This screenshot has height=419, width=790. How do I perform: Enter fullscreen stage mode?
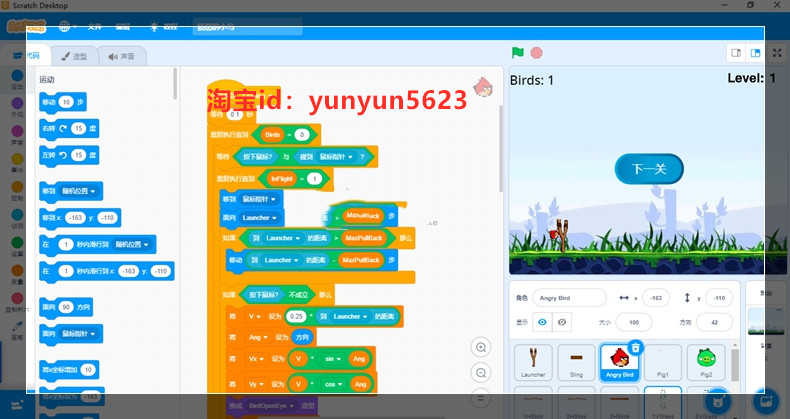(777, 53)
